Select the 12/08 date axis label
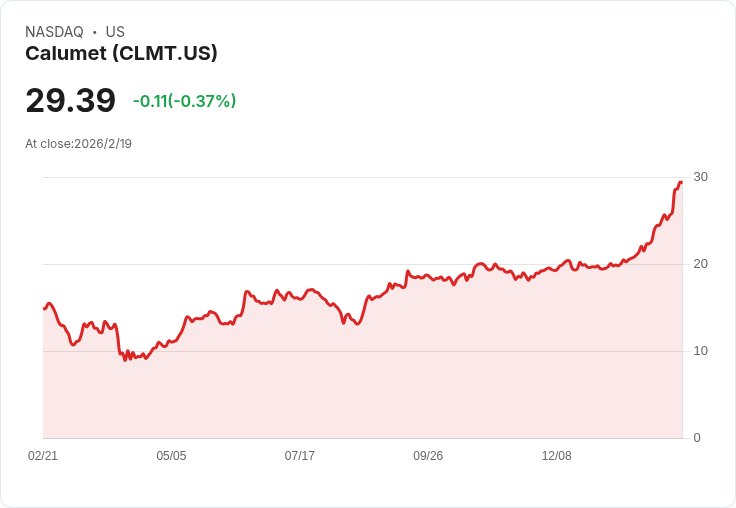 click(x=556, y=455)
